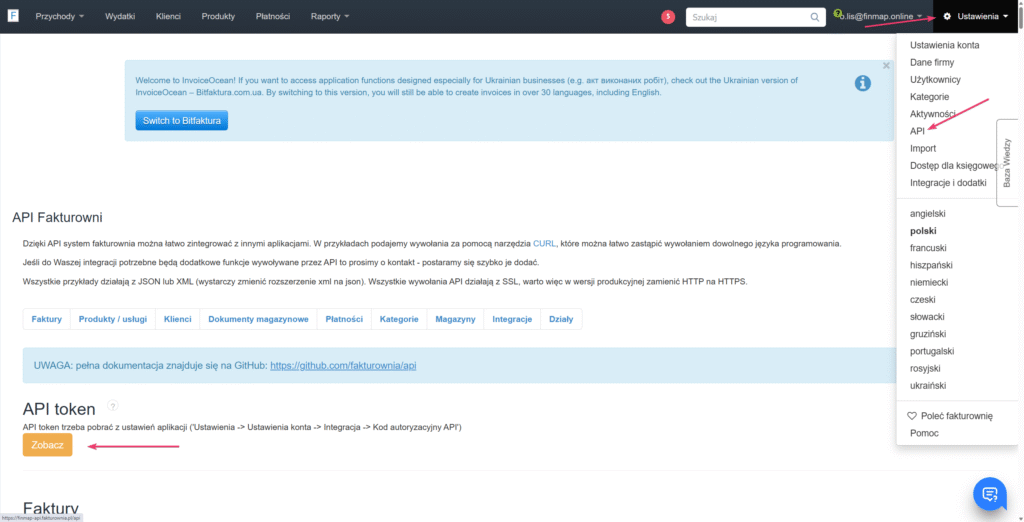Open the Baza Wiedzy side tab

coord(1007,163)
